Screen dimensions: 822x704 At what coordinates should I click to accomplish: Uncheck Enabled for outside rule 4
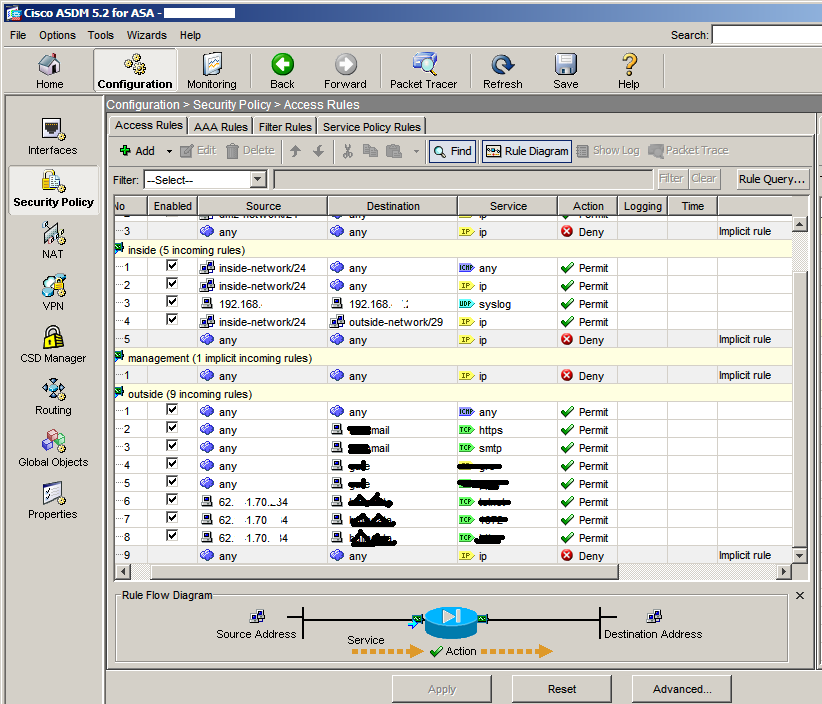pyautogui.click(x=172, y=463)
